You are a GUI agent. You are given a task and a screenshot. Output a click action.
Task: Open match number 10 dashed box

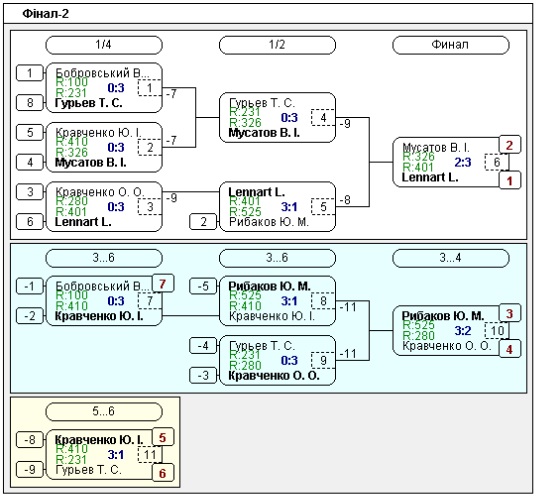coord(496,330)
